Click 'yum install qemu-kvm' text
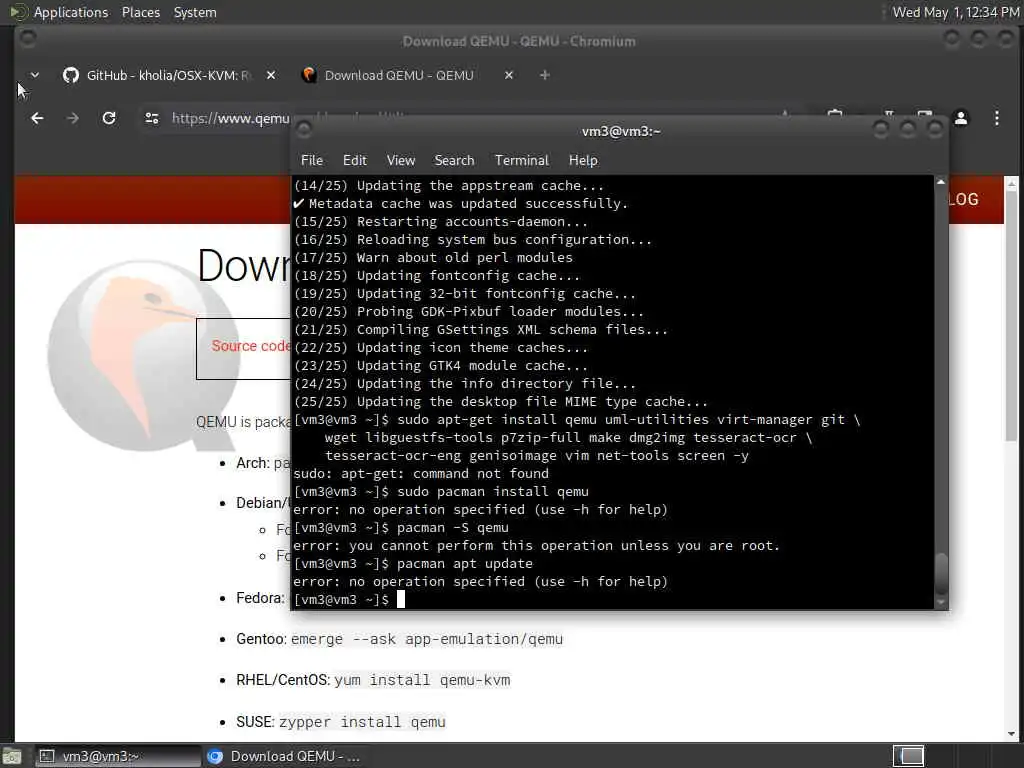This screenshot has height=768, width=1024. [422, 680]
